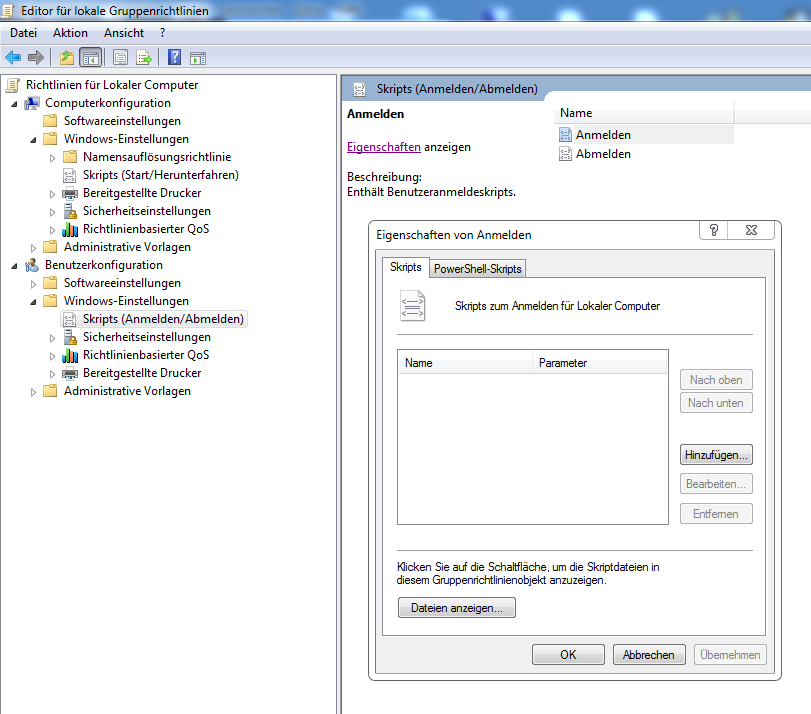Toggle the Show/Hide console tree icon

[x=90, y=57]
